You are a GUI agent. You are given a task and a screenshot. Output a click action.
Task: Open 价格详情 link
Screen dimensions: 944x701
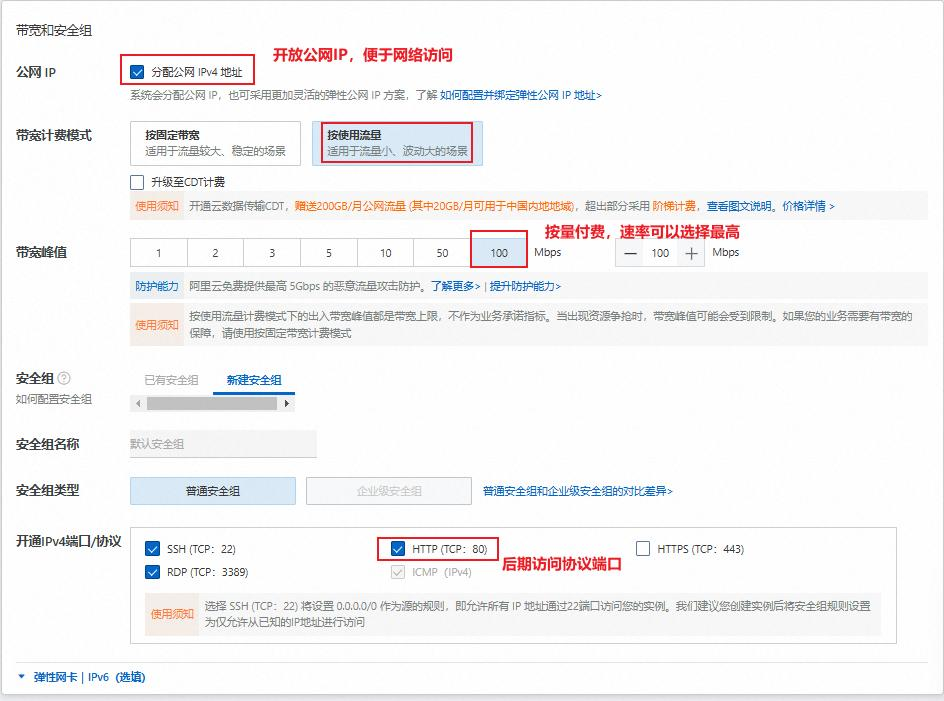[x=808, y=207]
